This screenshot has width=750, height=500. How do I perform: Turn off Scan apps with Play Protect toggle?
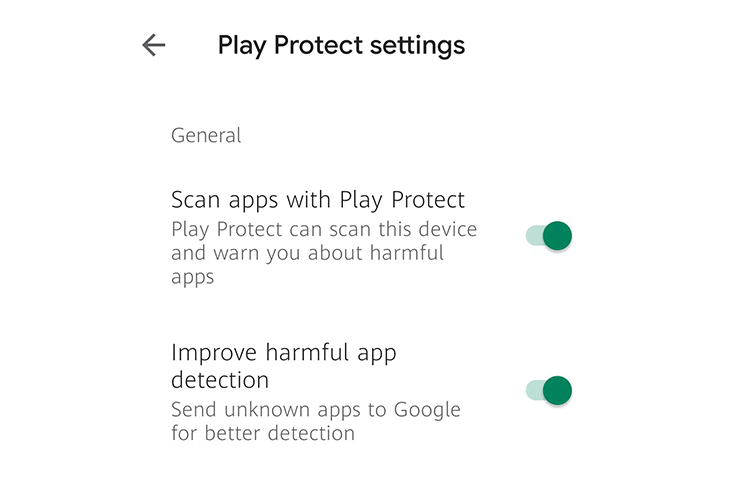549,235
